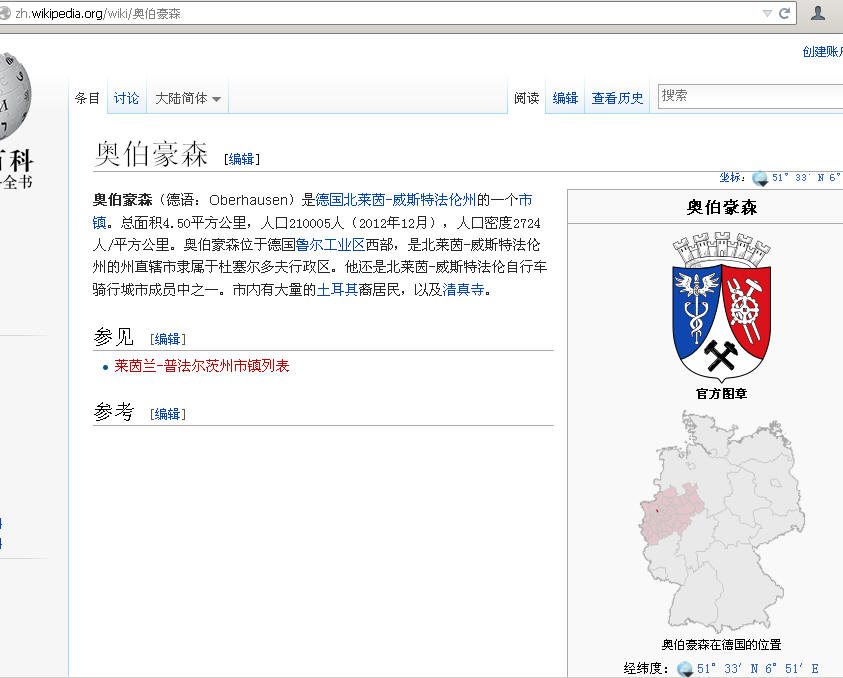Click the 官方图章 caption text
The width and height of the screenshot is (843, 678).
click(721, 394)
